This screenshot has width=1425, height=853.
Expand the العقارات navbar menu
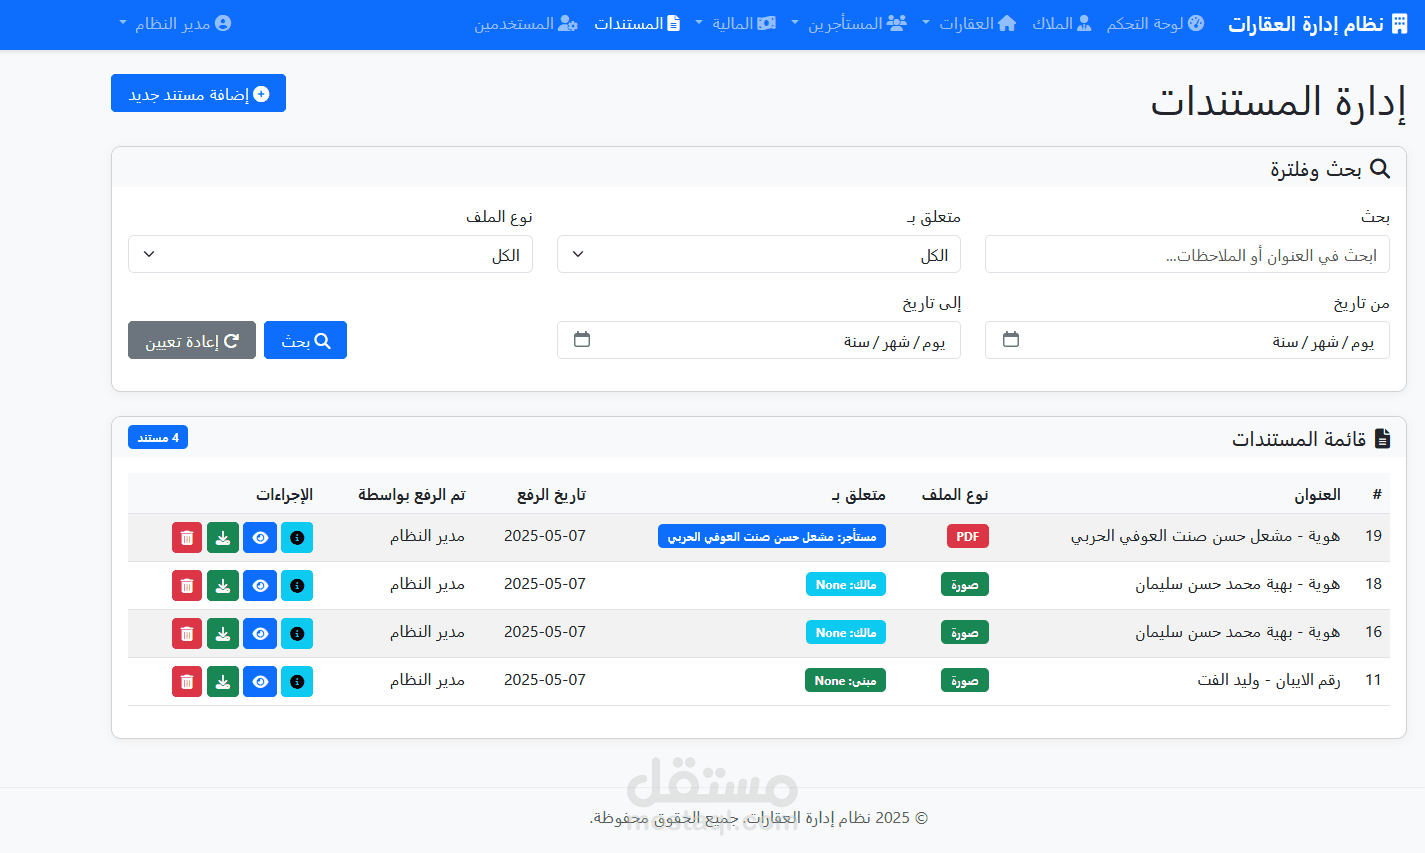click(968, 23)
